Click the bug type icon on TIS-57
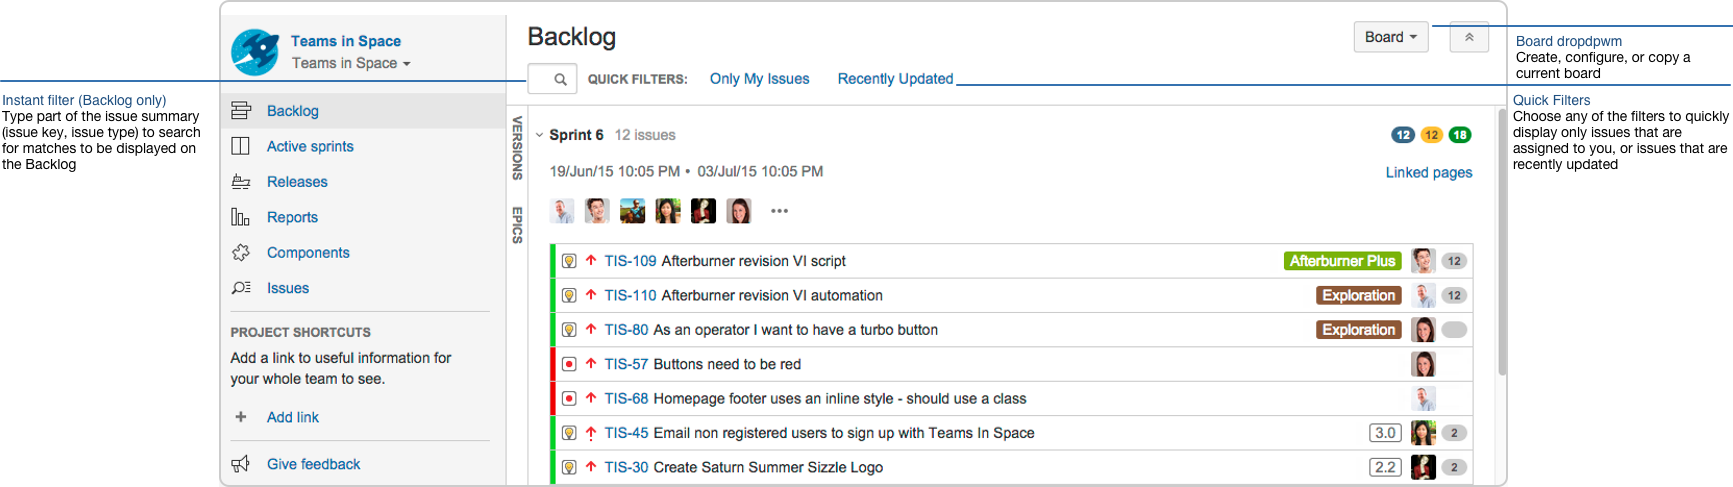The height and width of the screenshot is (487, 1733). coord(569,364)
